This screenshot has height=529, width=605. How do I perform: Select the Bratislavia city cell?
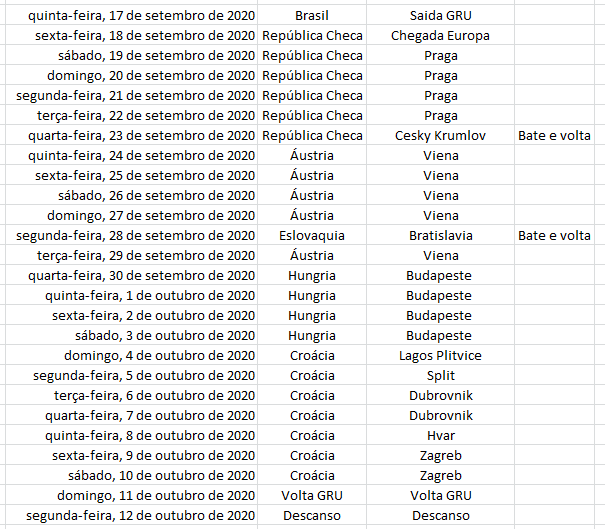[440, 236]
